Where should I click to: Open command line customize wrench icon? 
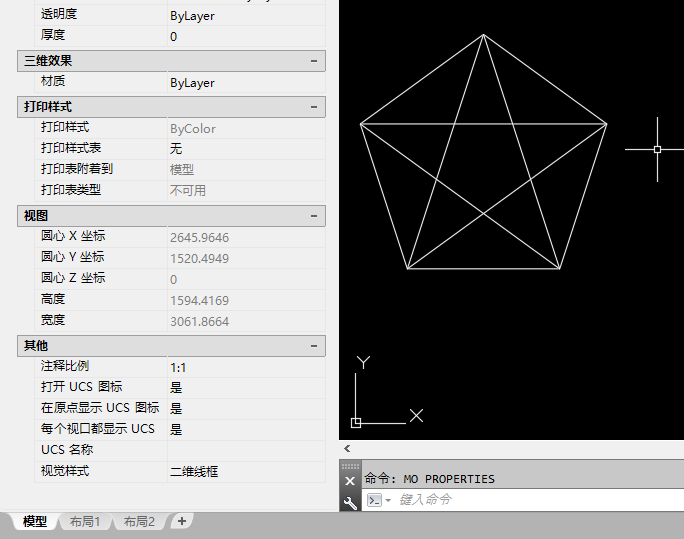350,503
